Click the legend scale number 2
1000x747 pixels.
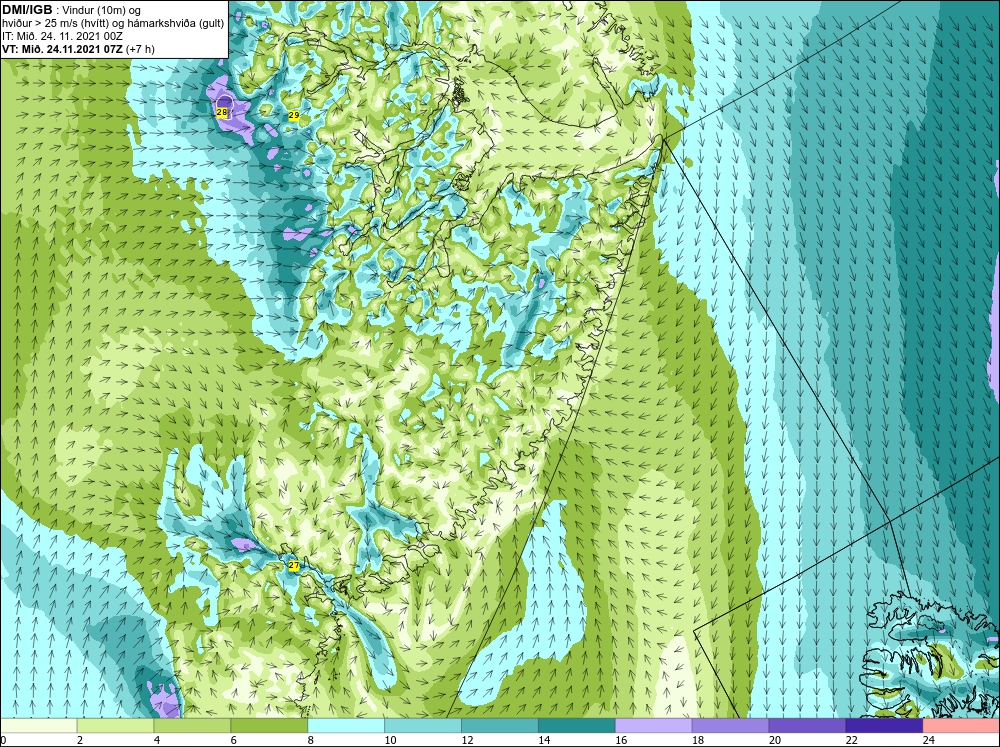80,740
